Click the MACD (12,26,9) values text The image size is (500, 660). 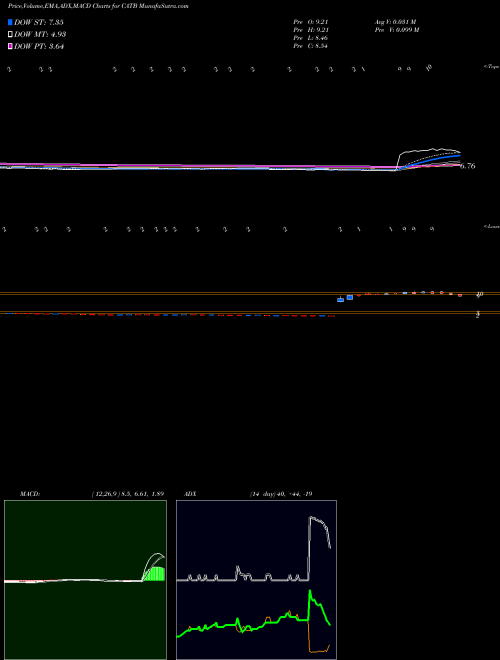[x=128, y=494]
